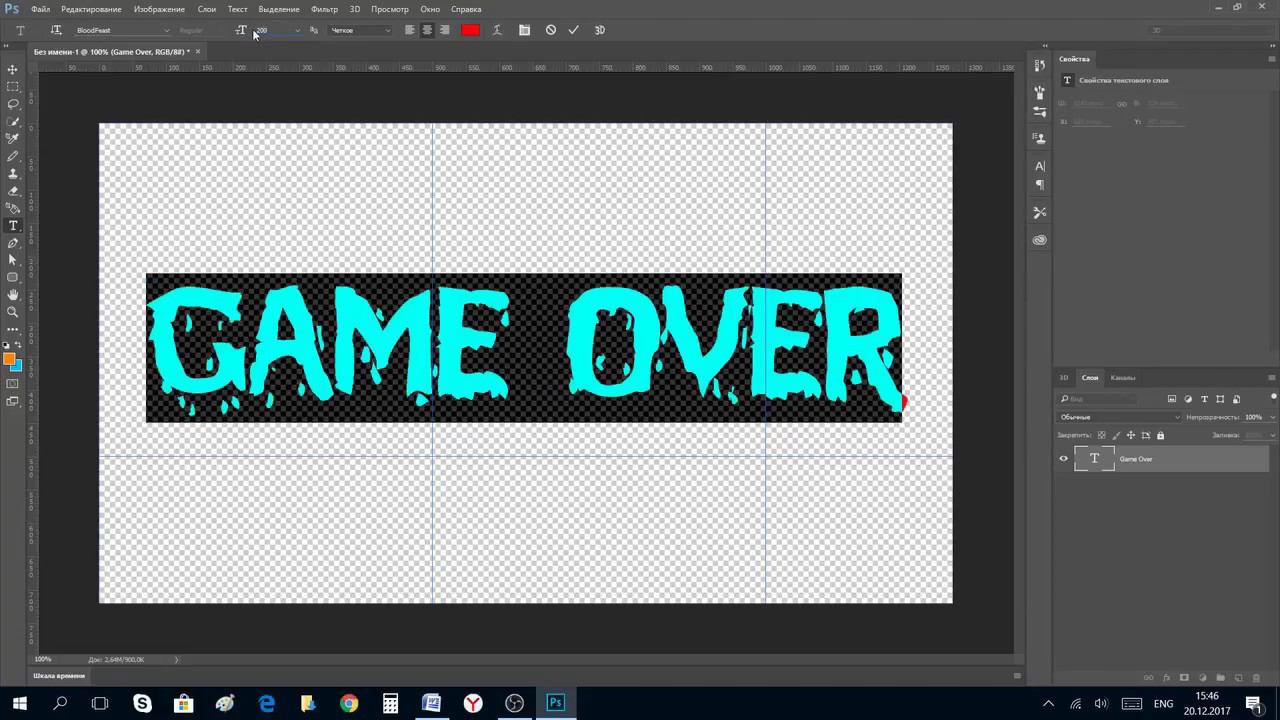The height and width of the screenshot is (720, 1280).
Task: Add a layer mask
Action: (x=1184, y=678)
